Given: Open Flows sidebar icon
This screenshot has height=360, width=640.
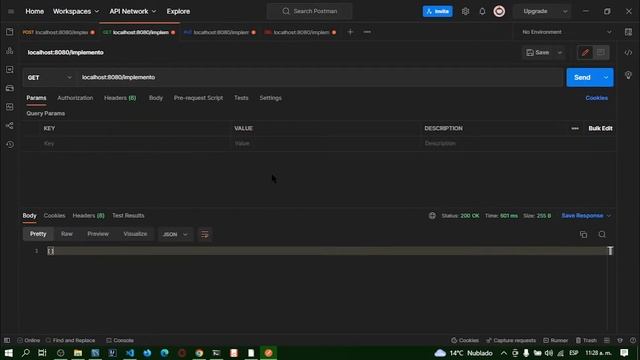Looking at the screenshot, I should pyautogui.click(x=10, y=126).
